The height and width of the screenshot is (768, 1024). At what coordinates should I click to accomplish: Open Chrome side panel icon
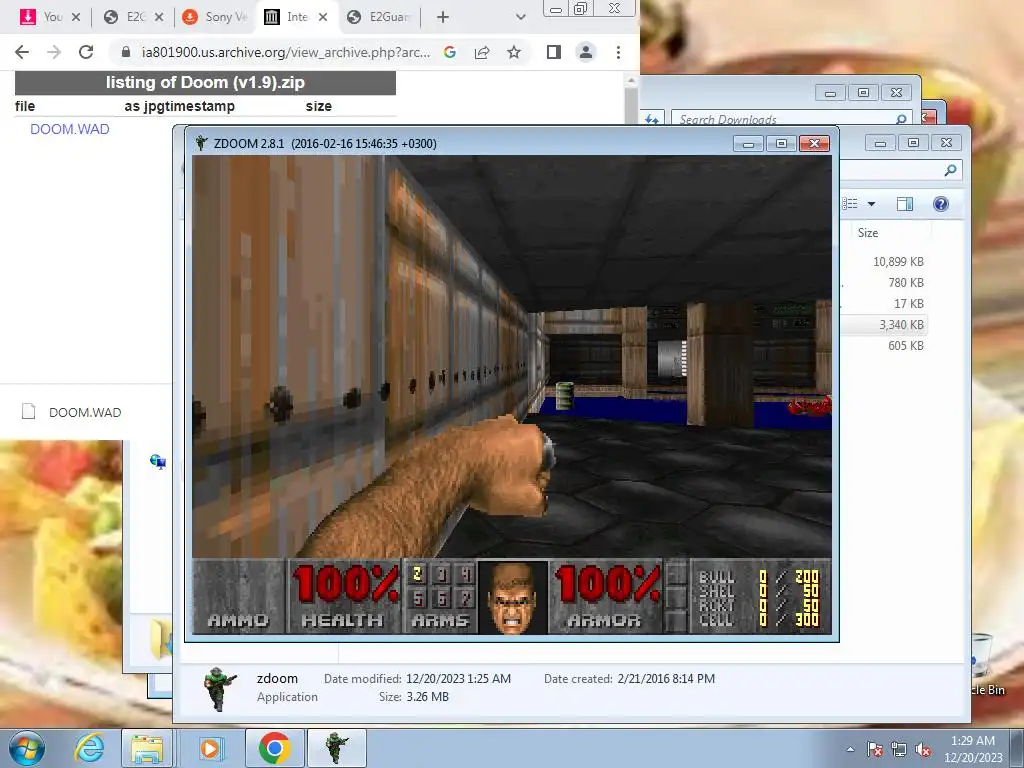[554, 52]
